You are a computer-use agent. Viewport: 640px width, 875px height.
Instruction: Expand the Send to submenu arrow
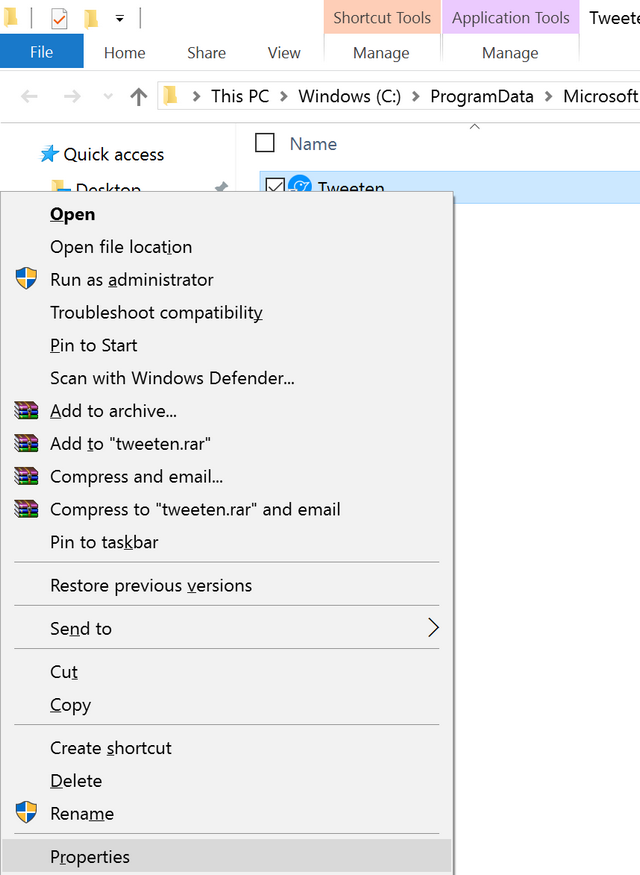tap(433, 628)
